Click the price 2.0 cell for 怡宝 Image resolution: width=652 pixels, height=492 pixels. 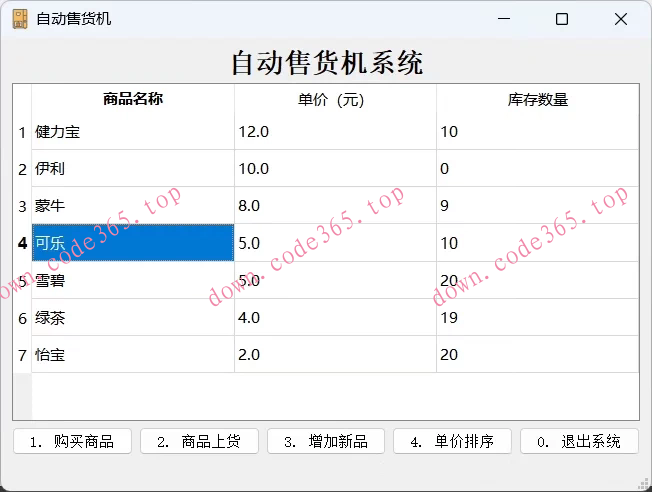point(336,354)
